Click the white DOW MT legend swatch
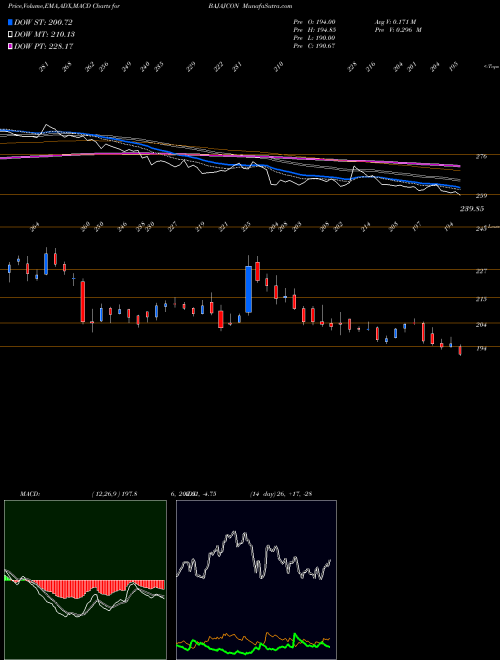The height and width of the screenshot is (660, 500). [x=10, y=34]
